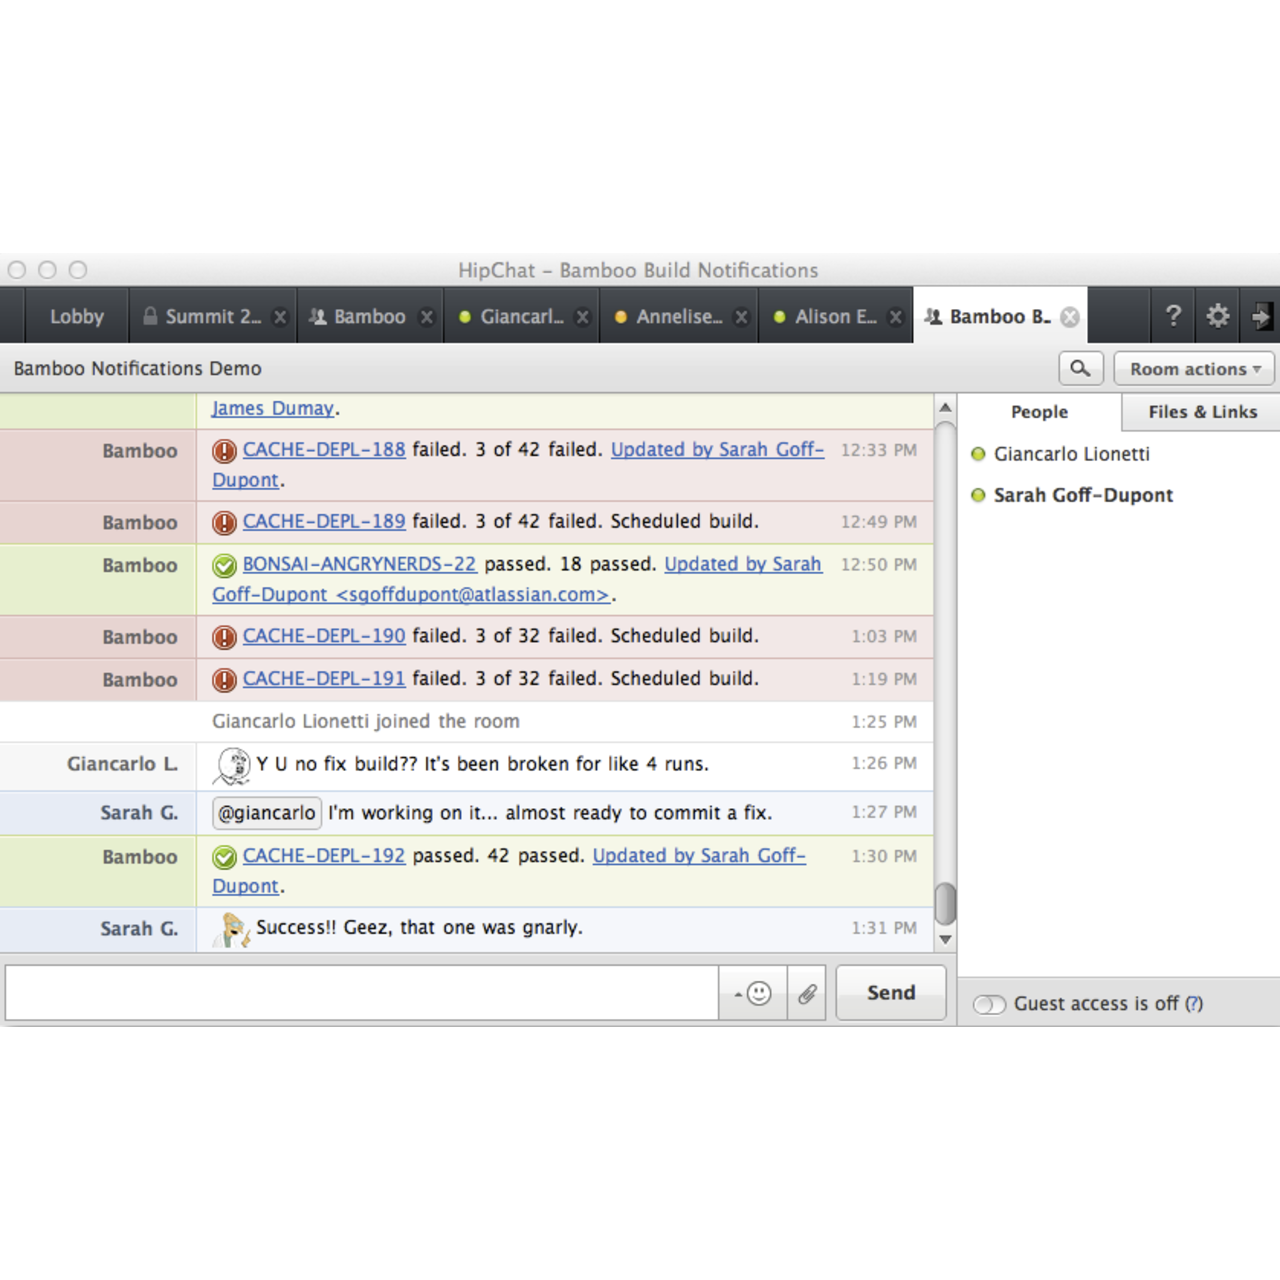Open the CACHE-DEPL-189 build link

tap(324, 522)
